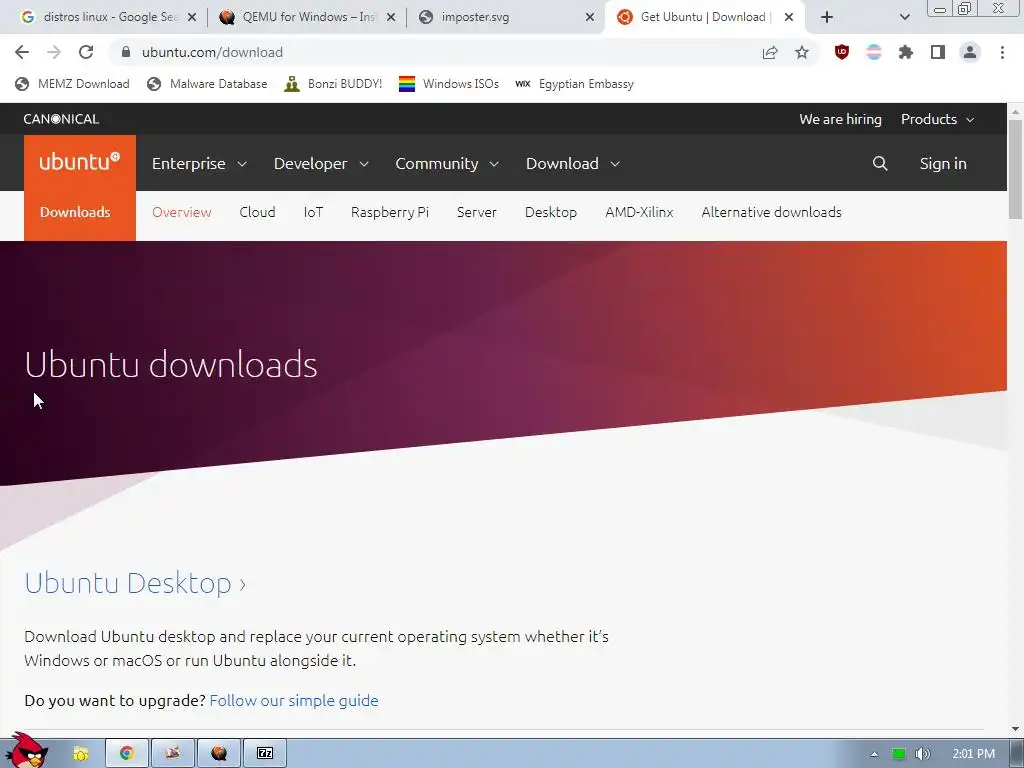Click the 2:01 PM taskbar clock

[974, 754]
